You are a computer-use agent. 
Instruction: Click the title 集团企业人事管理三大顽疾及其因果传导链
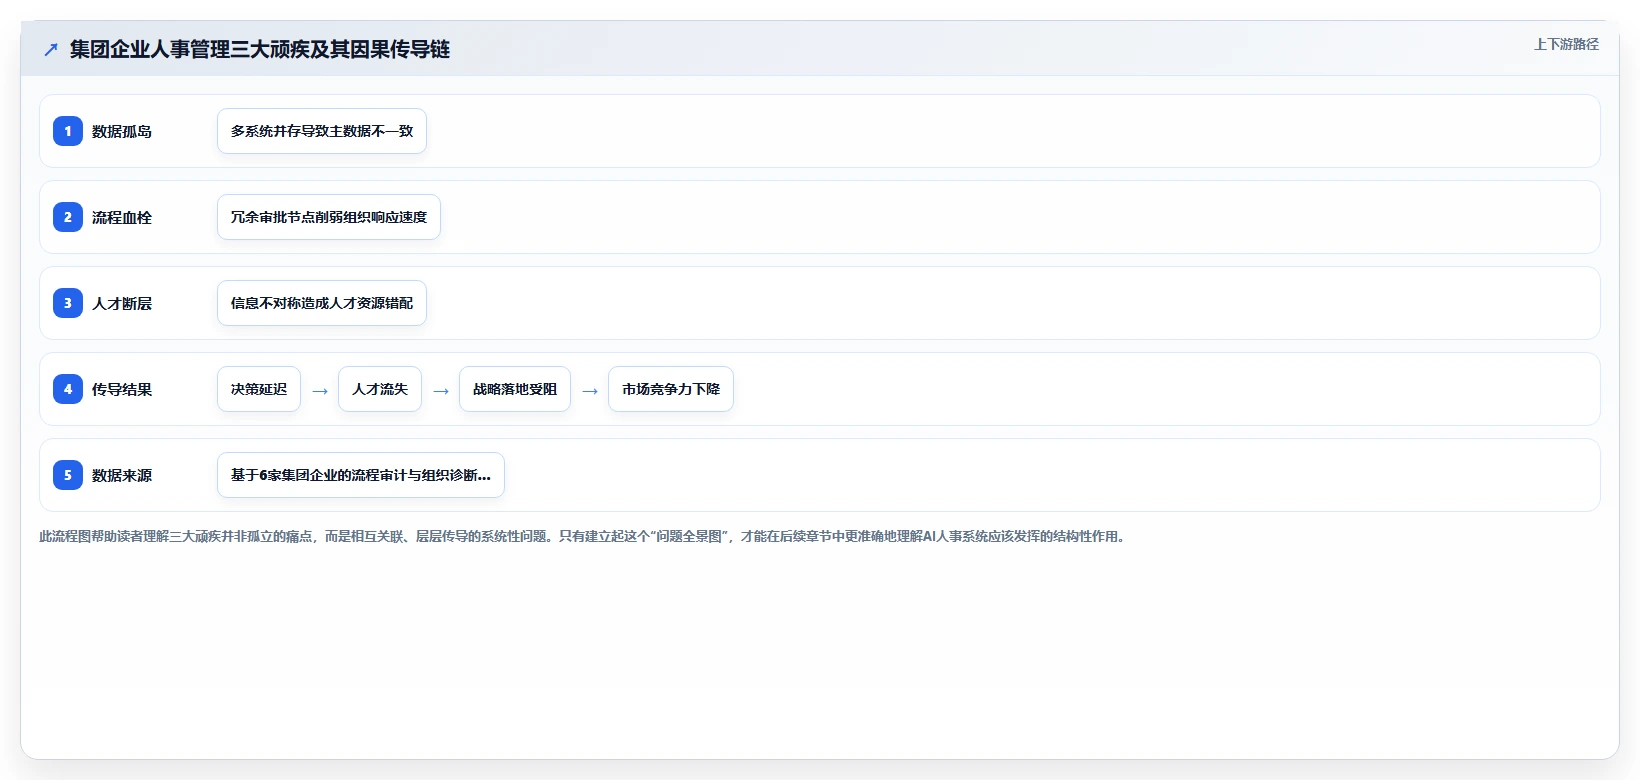pos(260,49)
